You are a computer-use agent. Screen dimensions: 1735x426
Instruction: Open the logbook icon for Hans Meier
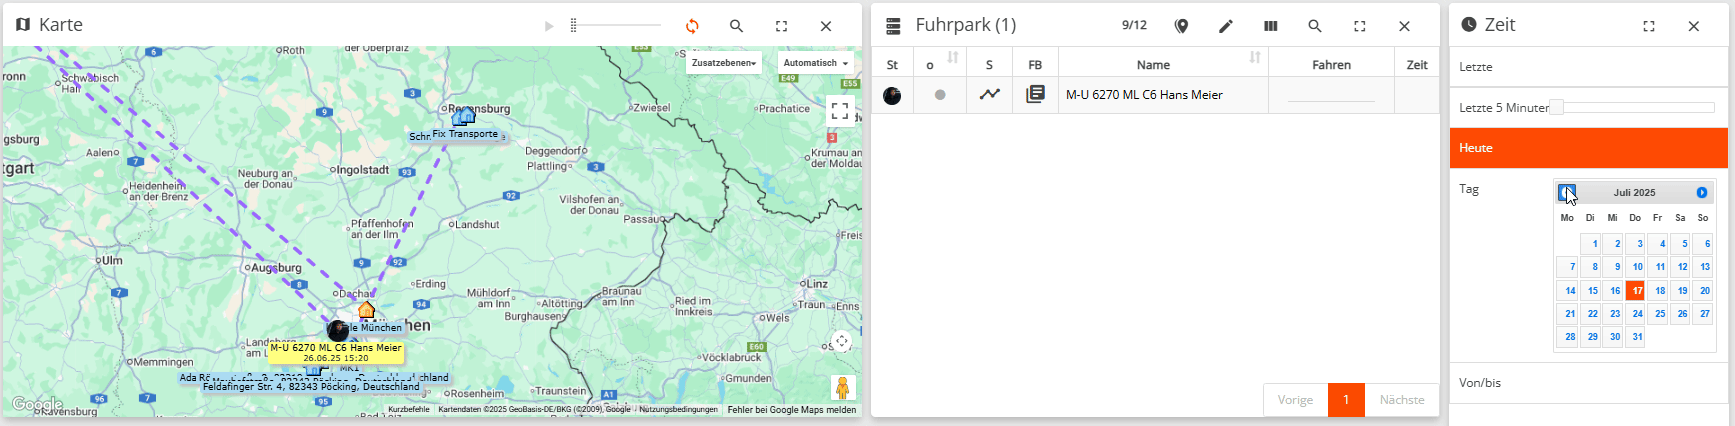1035,94
